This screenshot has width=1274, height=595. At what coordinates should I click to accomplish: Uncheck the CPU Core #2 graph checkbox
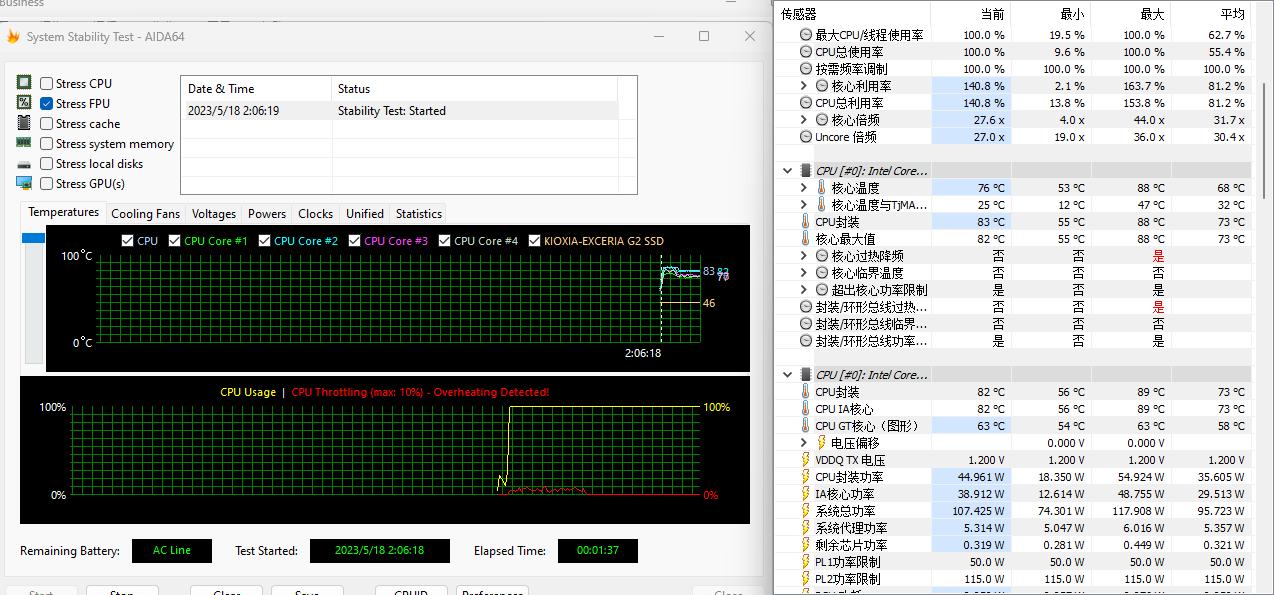[x=264, y=240]
